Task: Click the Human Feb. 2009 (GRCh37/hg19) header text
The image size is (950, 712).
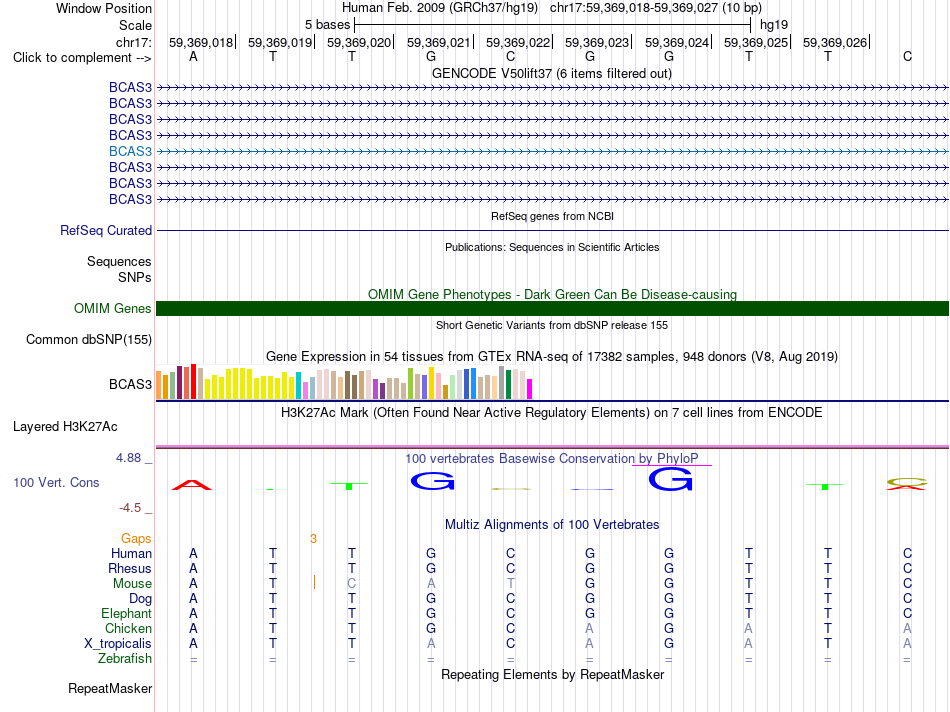Action: (x=439, y=8)
